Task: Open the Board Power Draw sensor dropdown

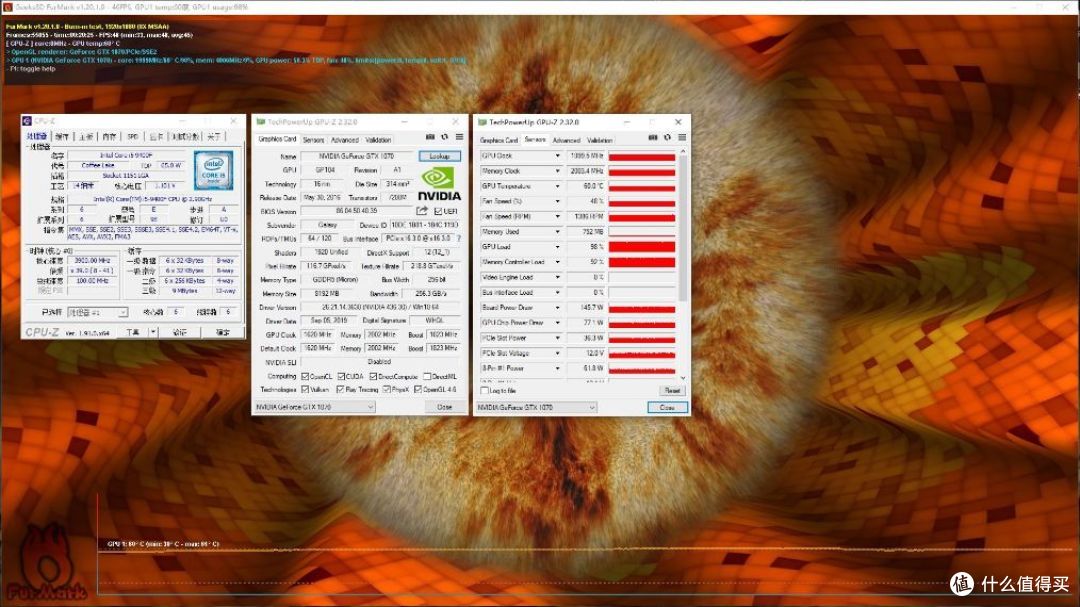Action: coord(557,307)
